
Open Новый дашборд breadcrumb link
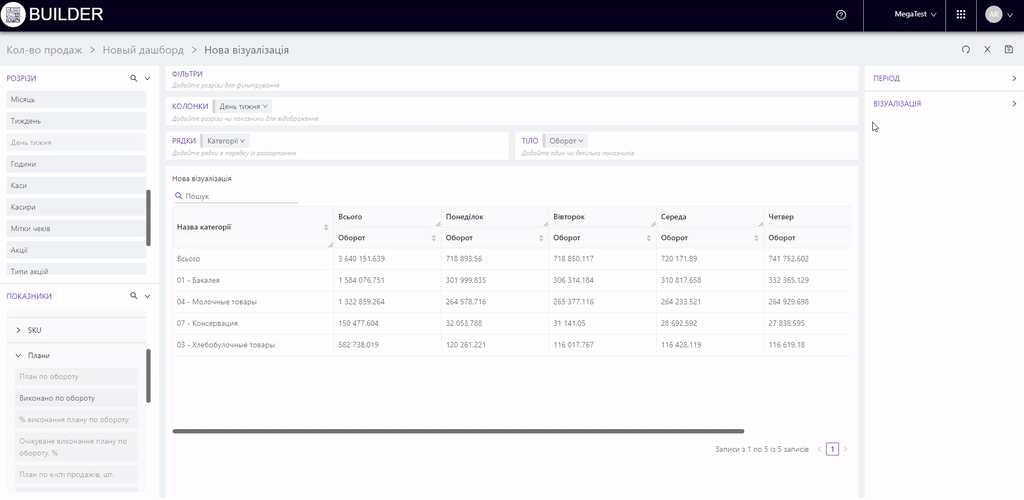pyautogui.click(x=143, y=49)
